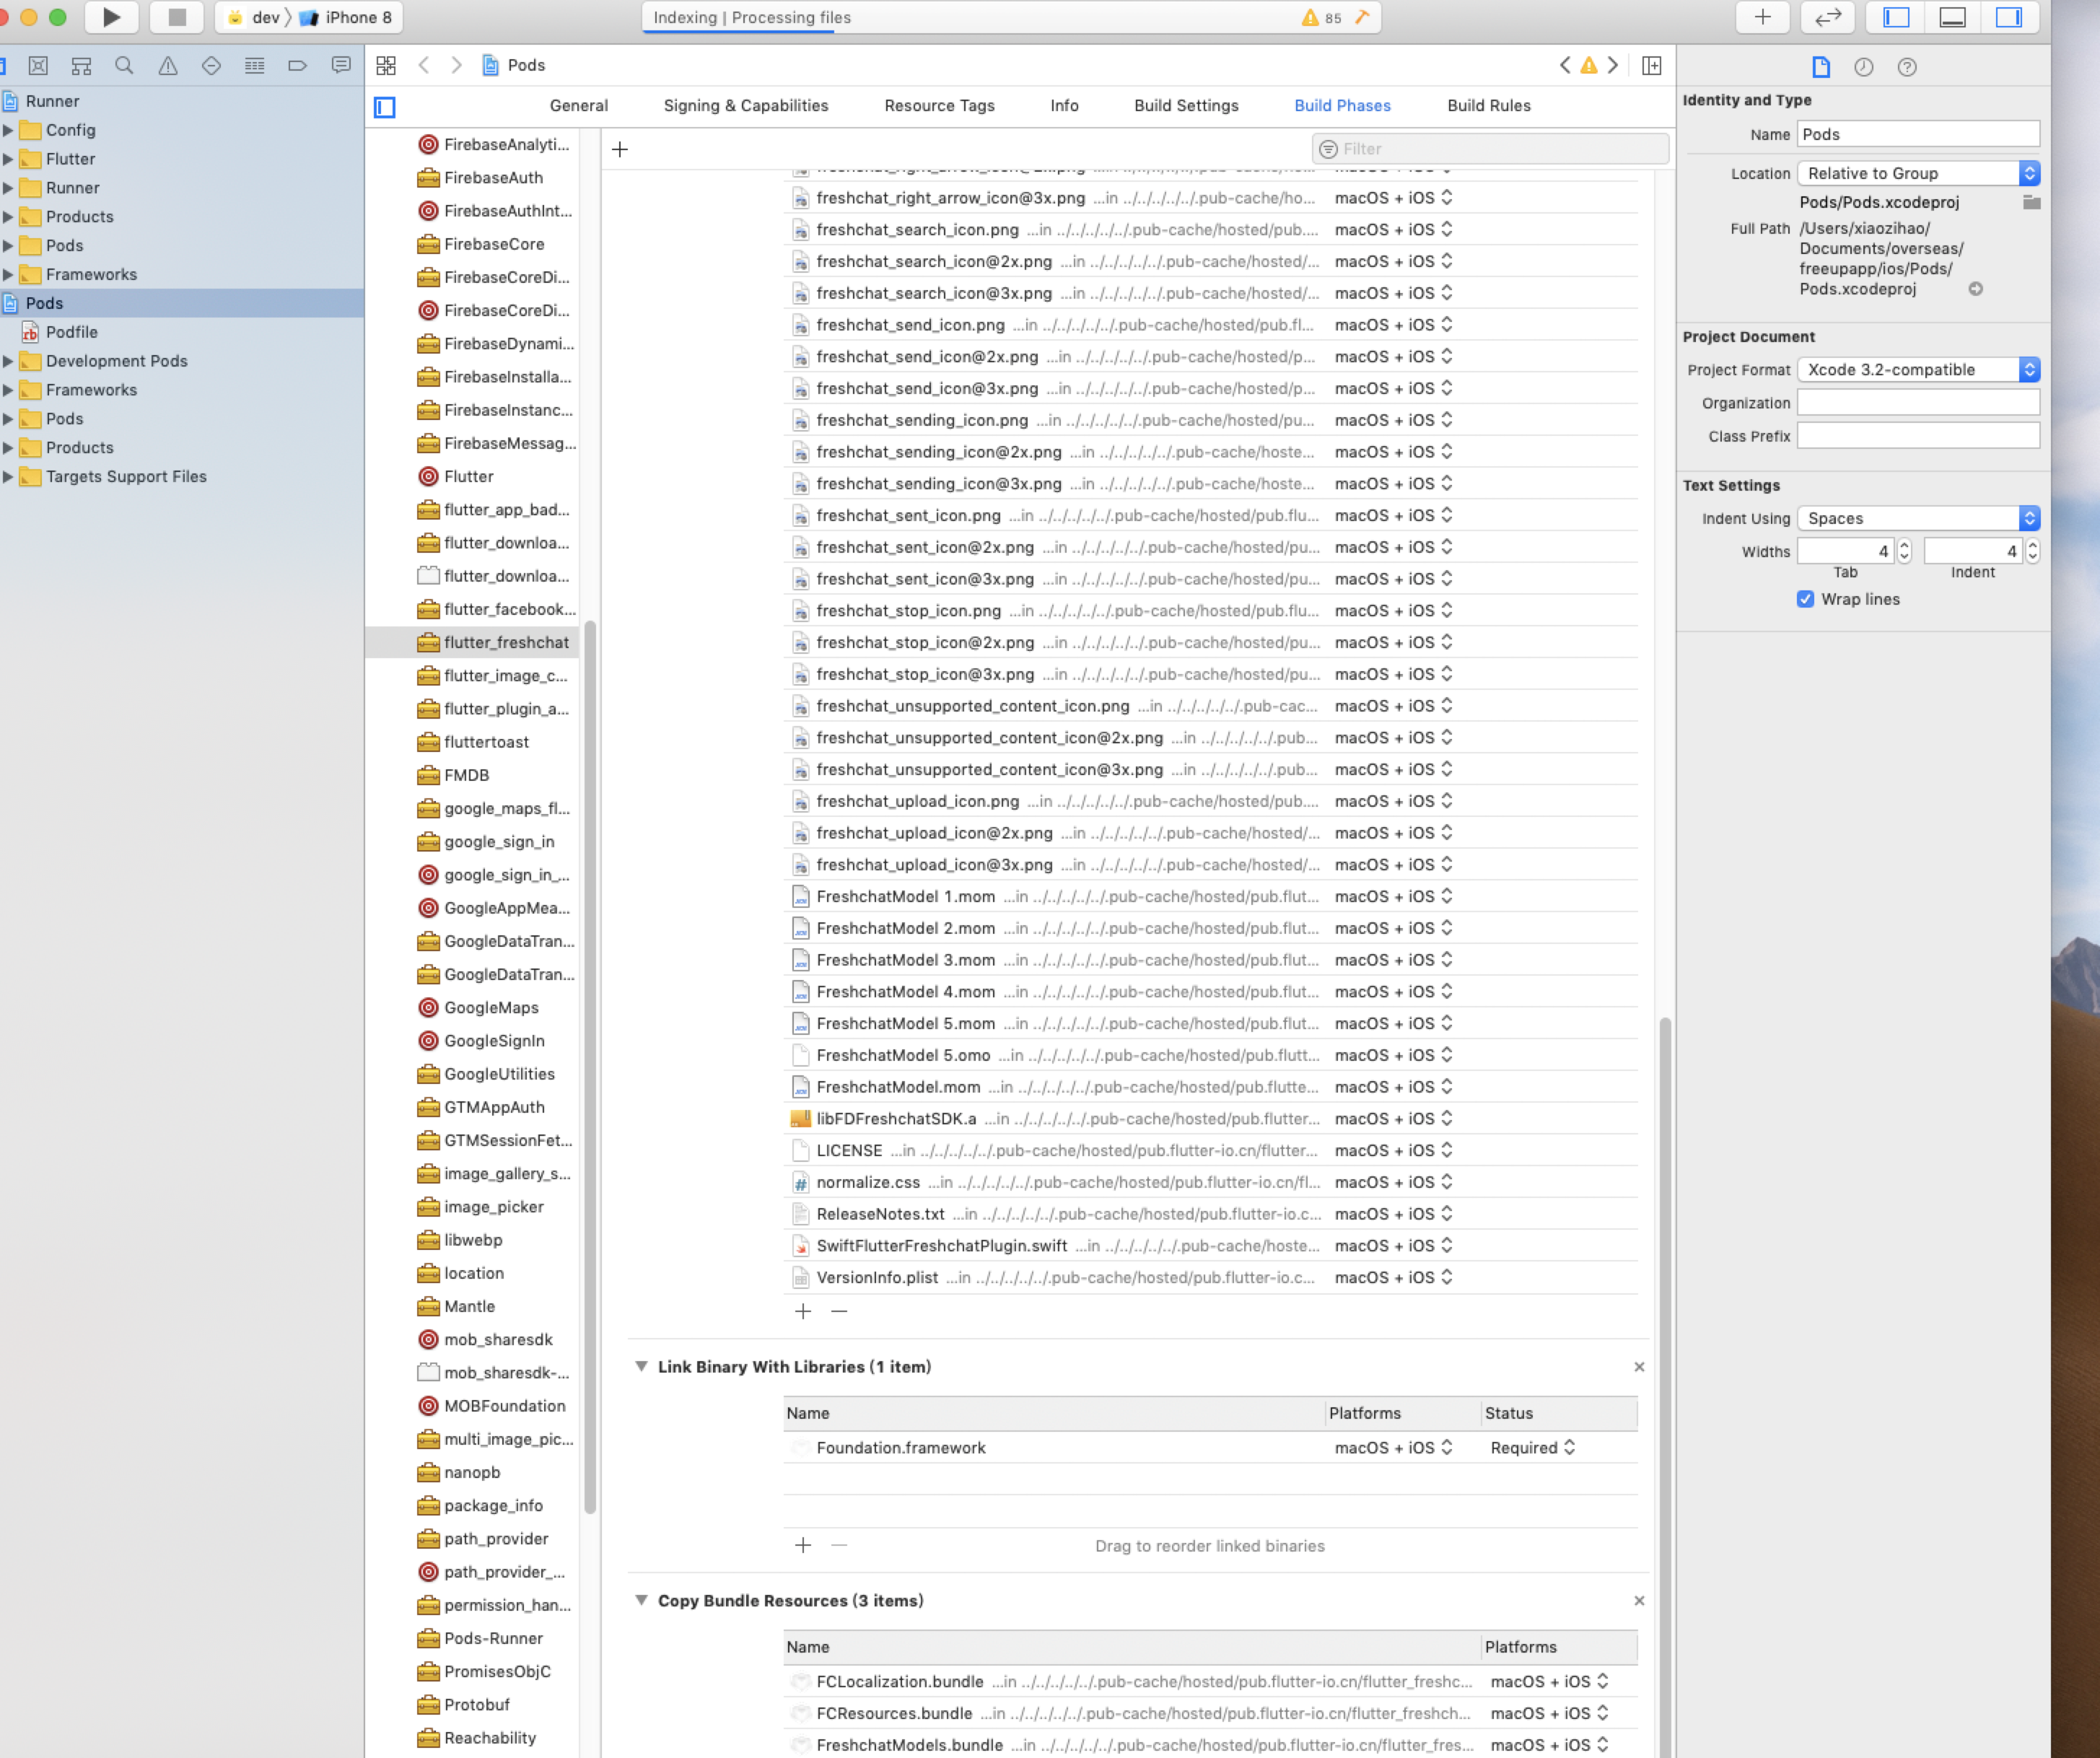Open the Project Format dropdown
2100x1758 pixels.
pyautogui.click(x=1918, y=370)
